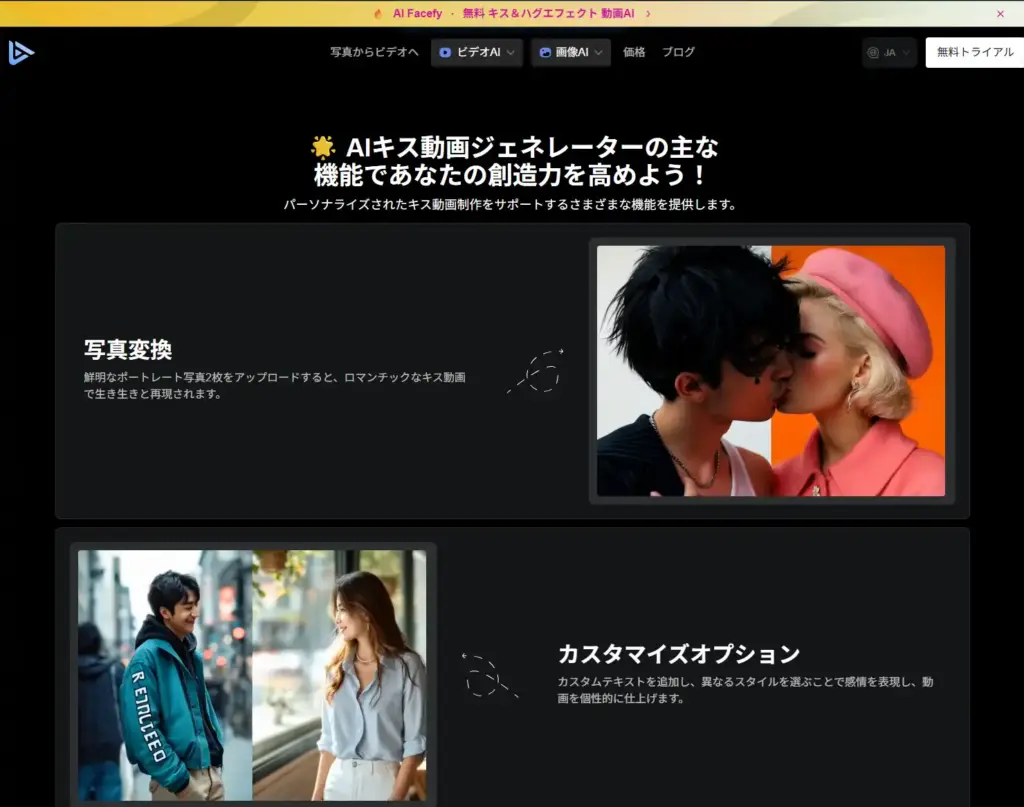The height and width of the screenshot is (807, 1024).
Task: Expand the ビデオAI dropdown
Action: point(477,52)
